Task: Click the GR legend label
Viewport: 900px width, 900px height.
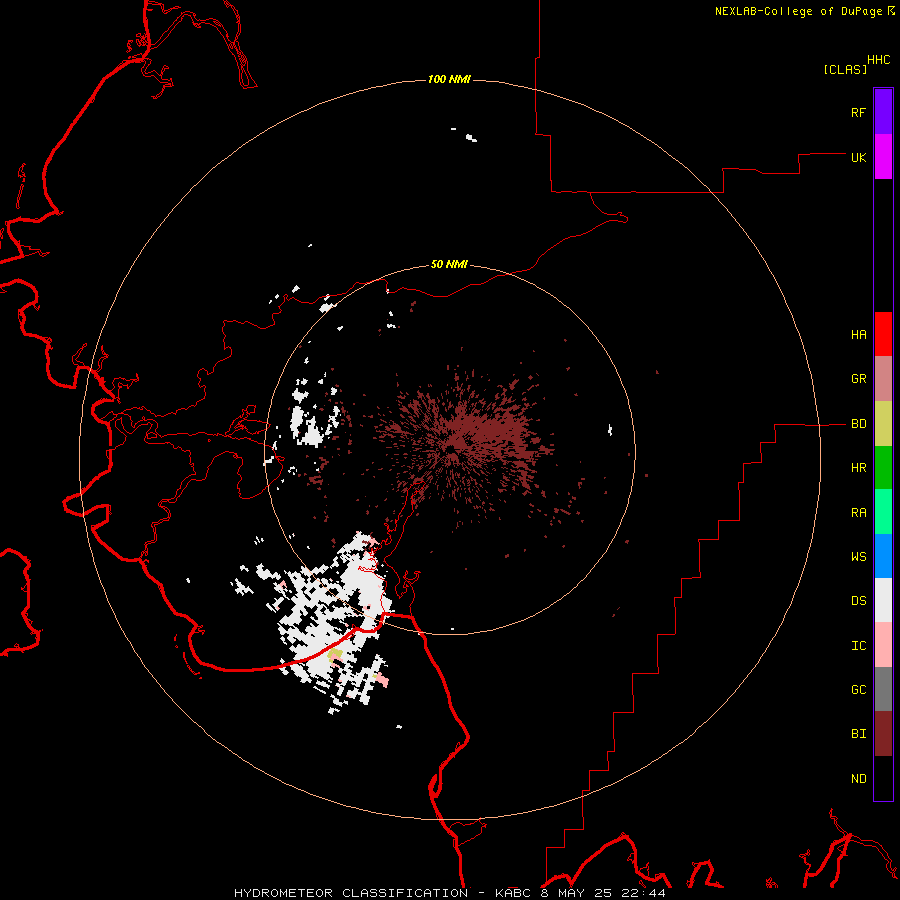Action: point(858,379)
